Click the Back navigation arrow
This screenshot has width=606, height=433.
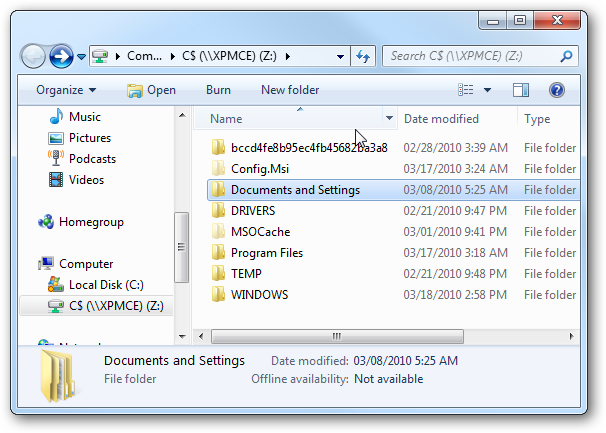point(33,56)
